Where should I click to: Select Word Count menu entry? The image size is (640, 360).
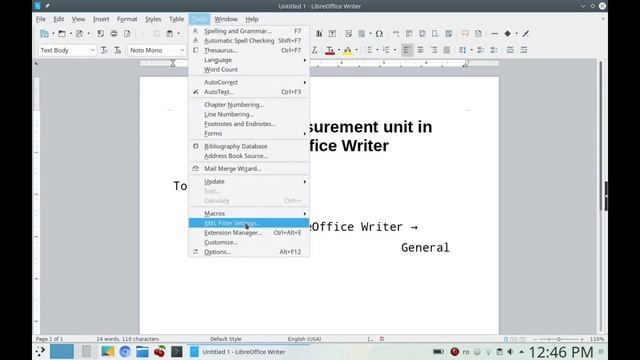click(x=249, y=69)
